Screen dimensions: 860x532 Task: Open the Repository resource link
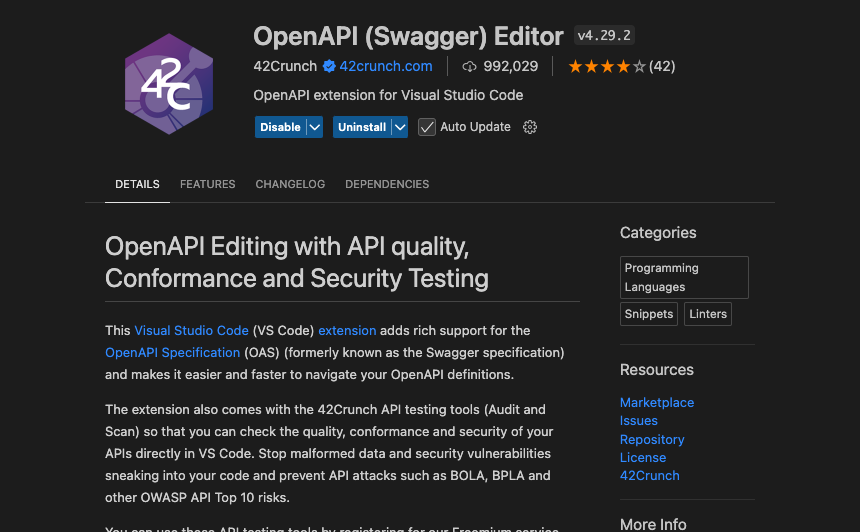(652, 439)
